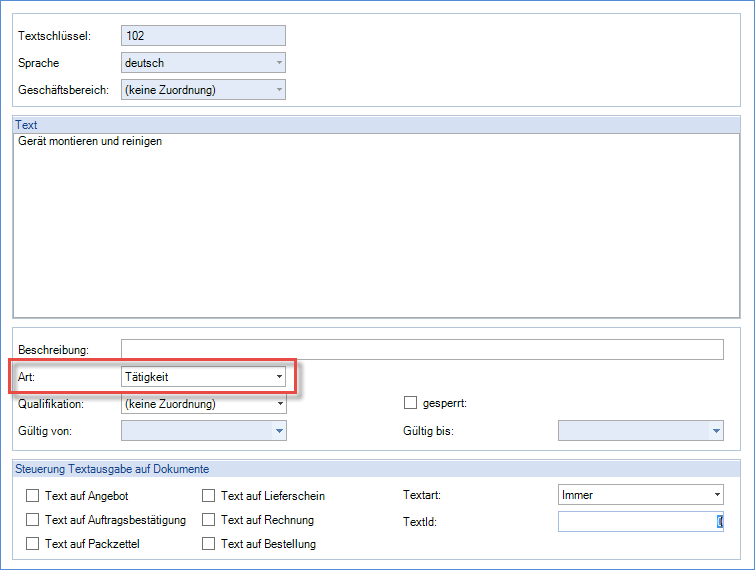Screen dimensions: 755x570
Task: Check the Text auf Bestellung checkbox
Action: (x=209, y=544)
